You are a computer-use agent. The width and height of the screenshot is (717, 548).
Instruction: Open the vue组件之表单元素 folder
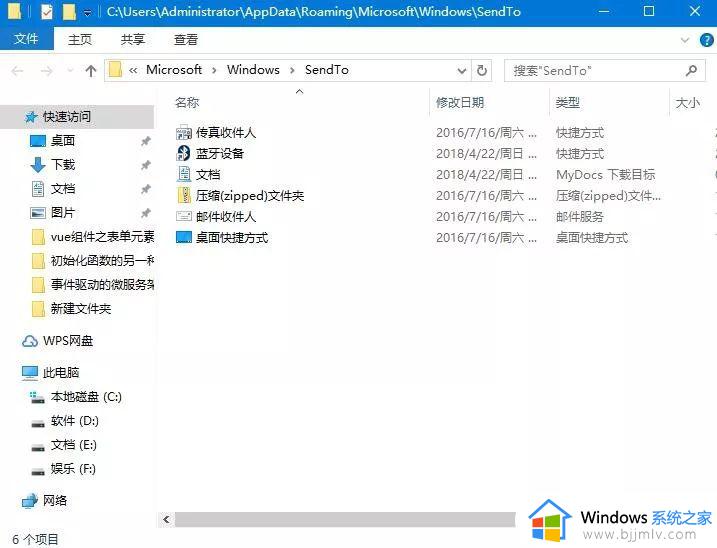click(x=102, y=236)
